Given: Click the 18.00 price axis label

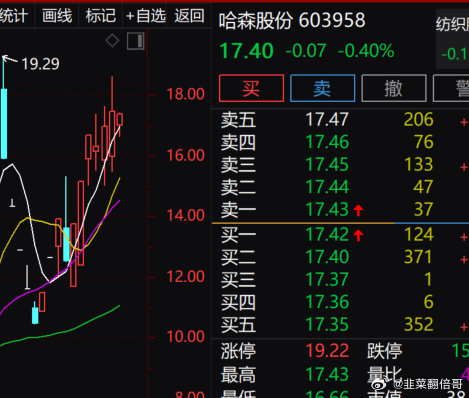Looking at the screenshot, I should pos(185,94).
